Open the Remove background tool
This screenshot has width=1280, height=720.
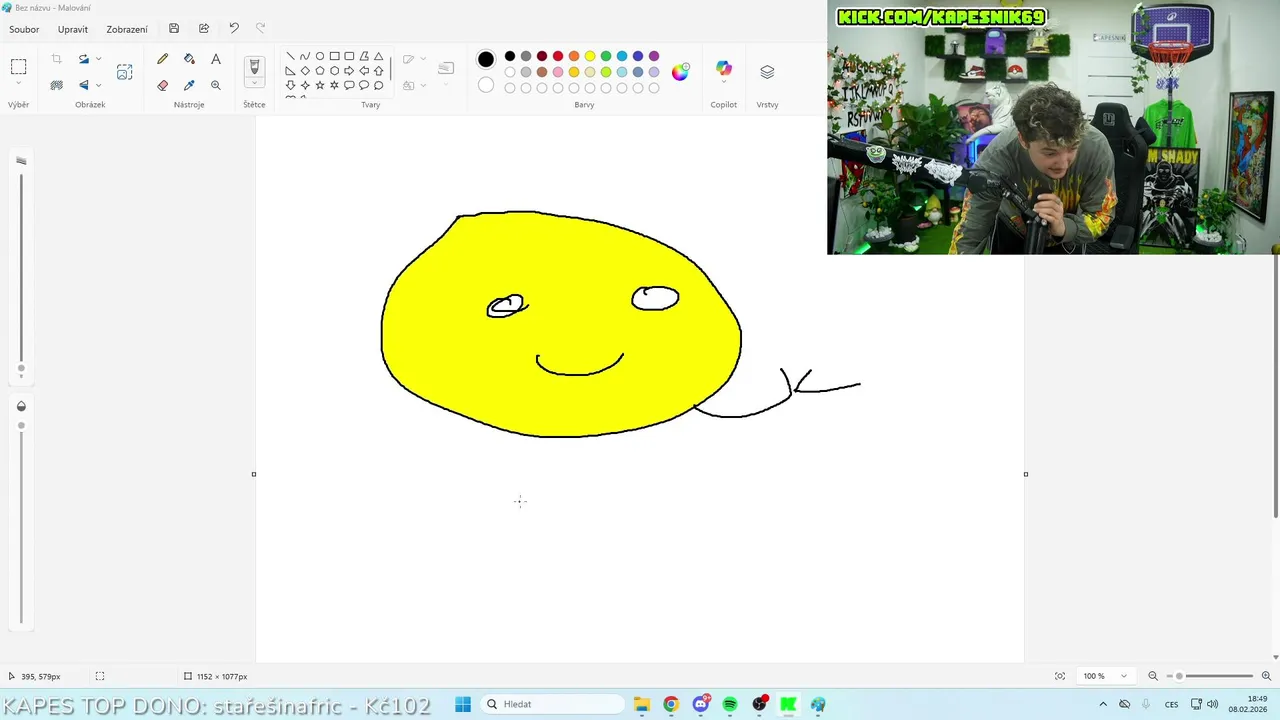[57, 85]
